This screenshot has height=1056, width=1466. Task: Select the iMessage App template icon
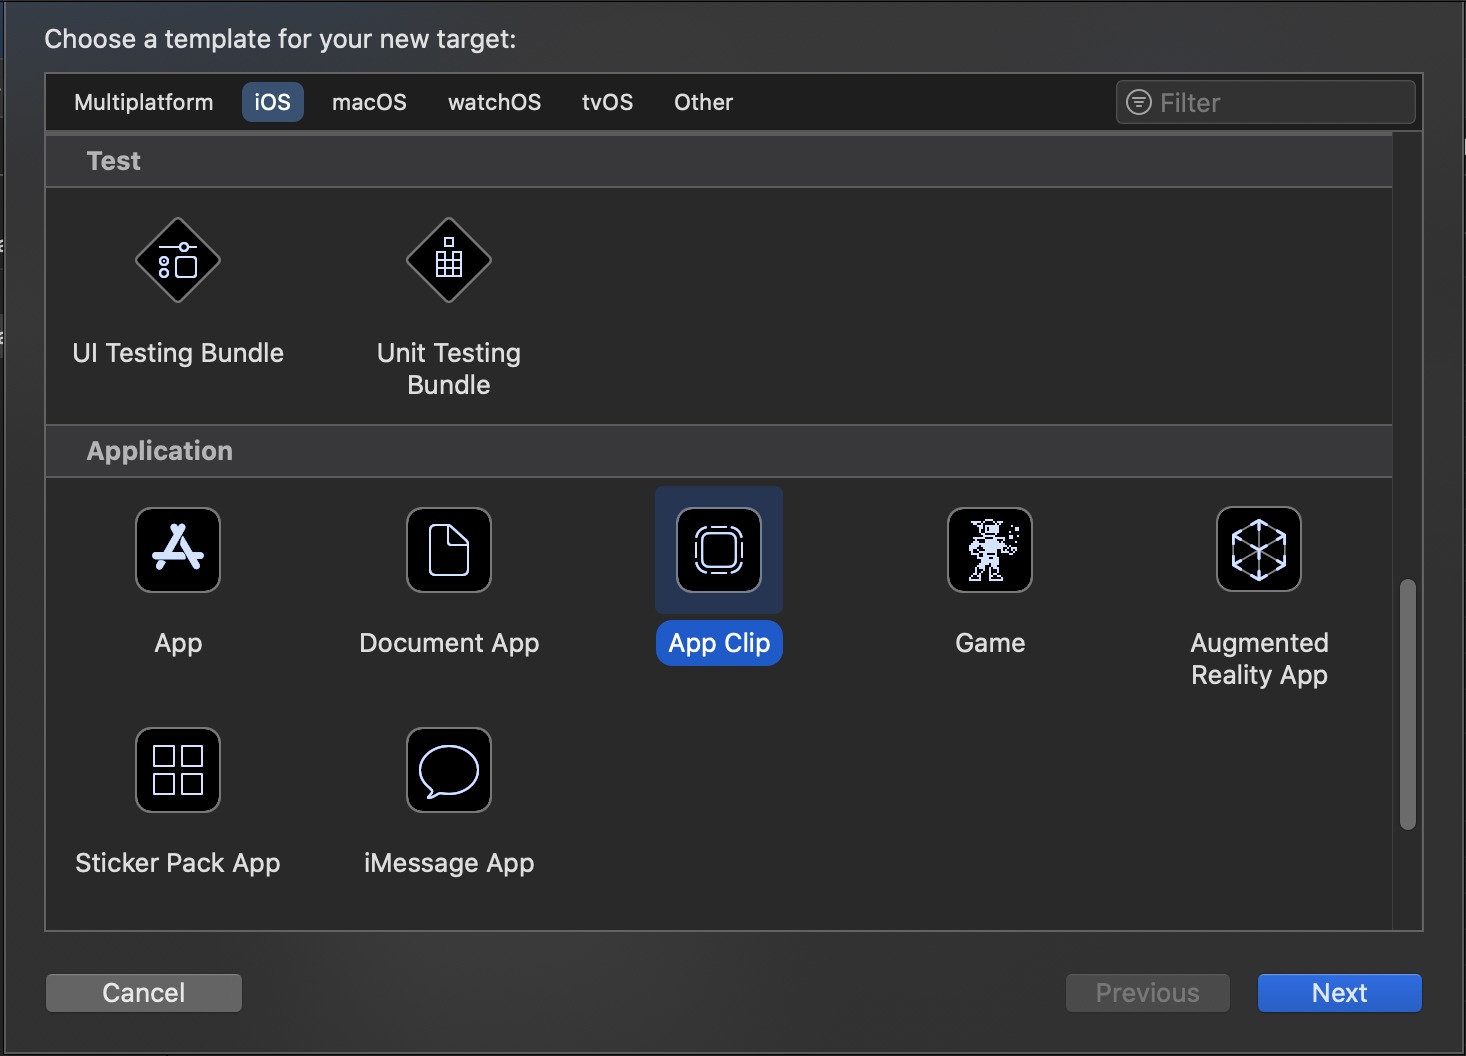coord(449,770)
